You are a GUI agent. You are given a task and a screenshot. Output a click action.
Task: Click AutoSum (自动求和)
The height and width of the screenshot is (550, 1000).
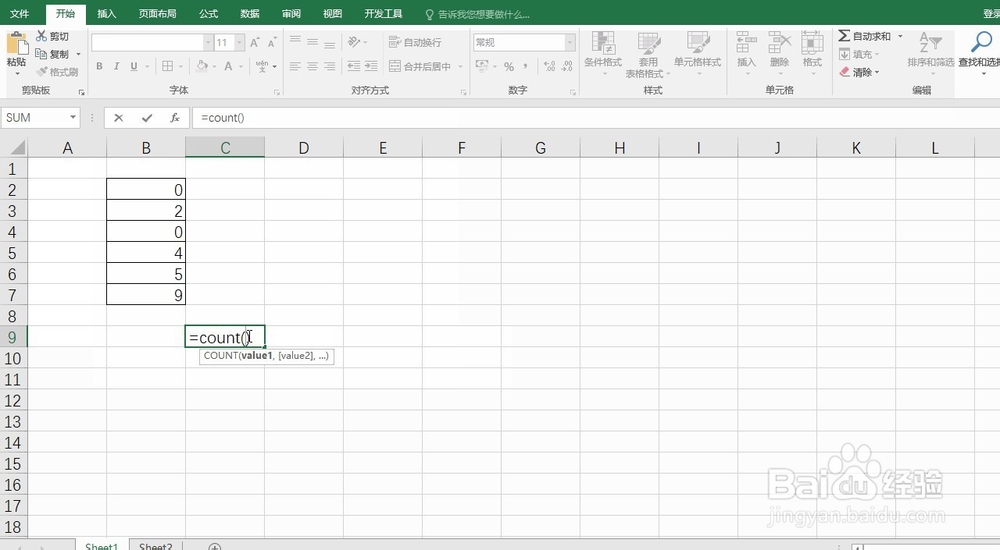864,36
